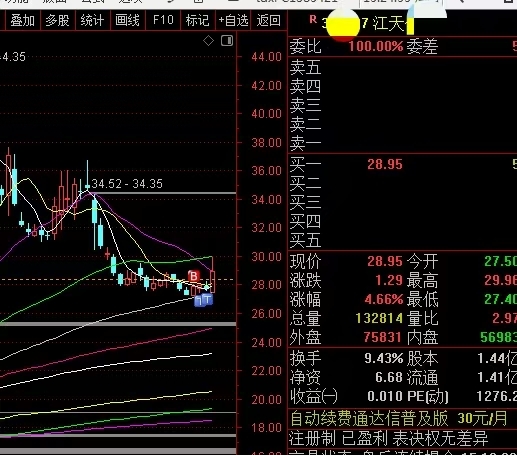Screen dimensions: 517x455
Task: Click the 卖五 order book row
Action: (403, 67)
